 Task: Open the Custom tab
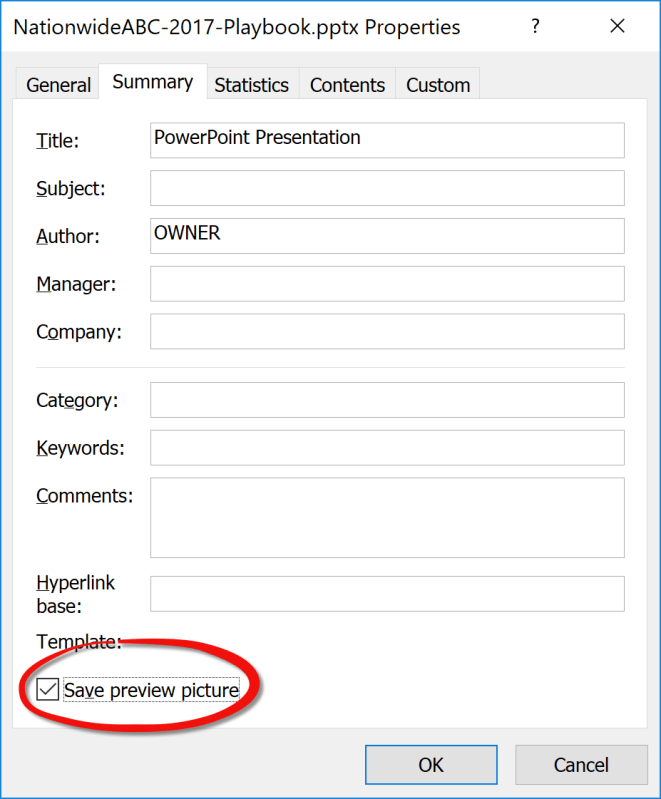click(438, 85)
